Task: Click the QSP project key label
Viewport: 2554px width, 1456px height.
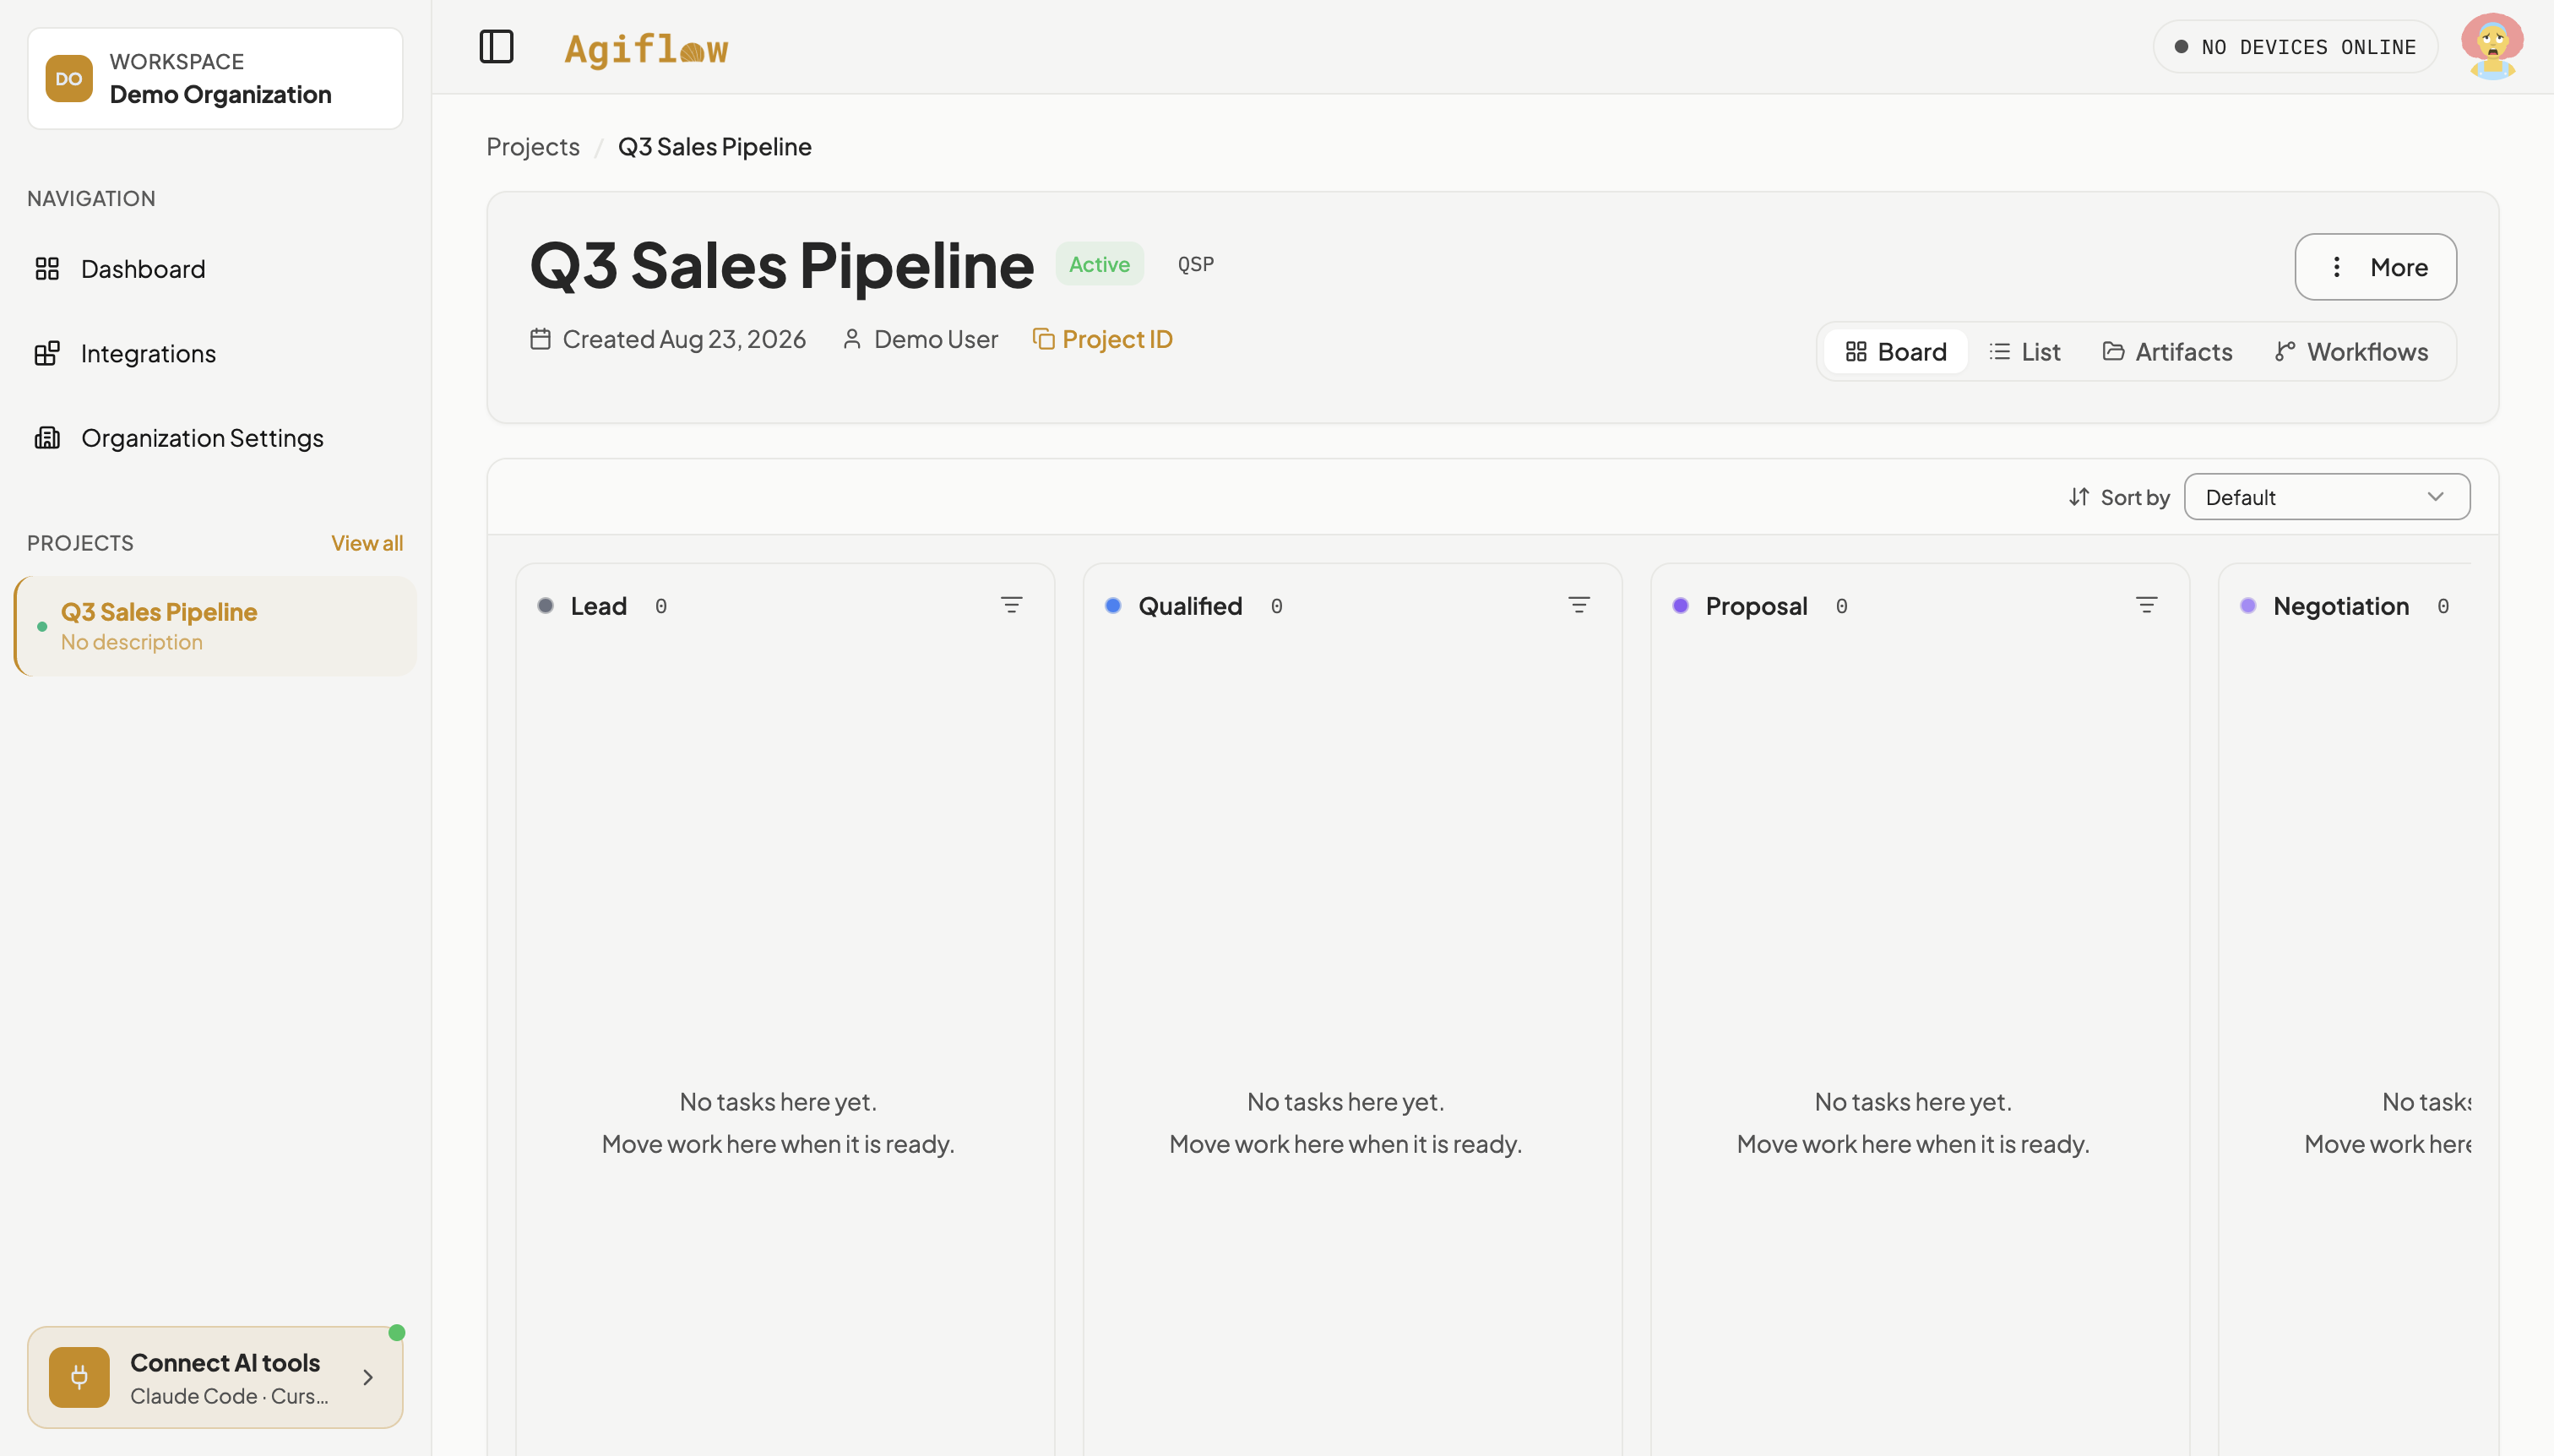Action: coord(1195,264)
